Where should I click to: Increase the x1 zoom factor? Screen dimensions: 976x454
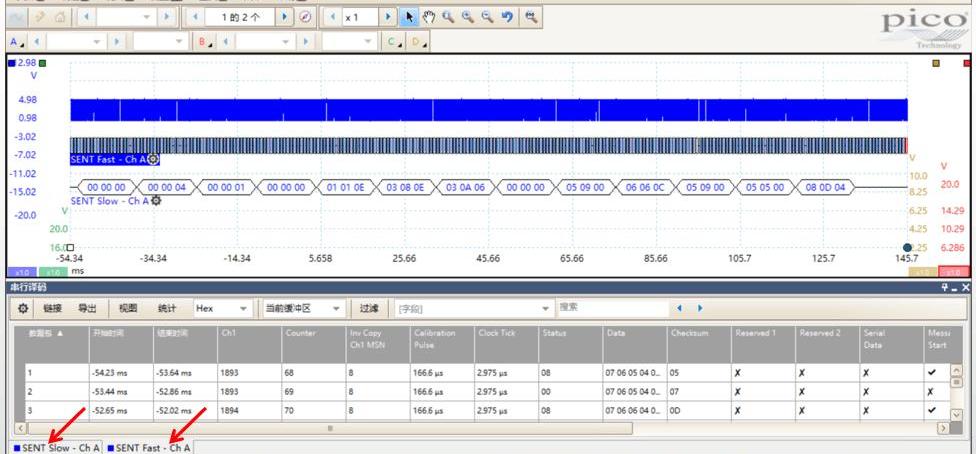388,17
